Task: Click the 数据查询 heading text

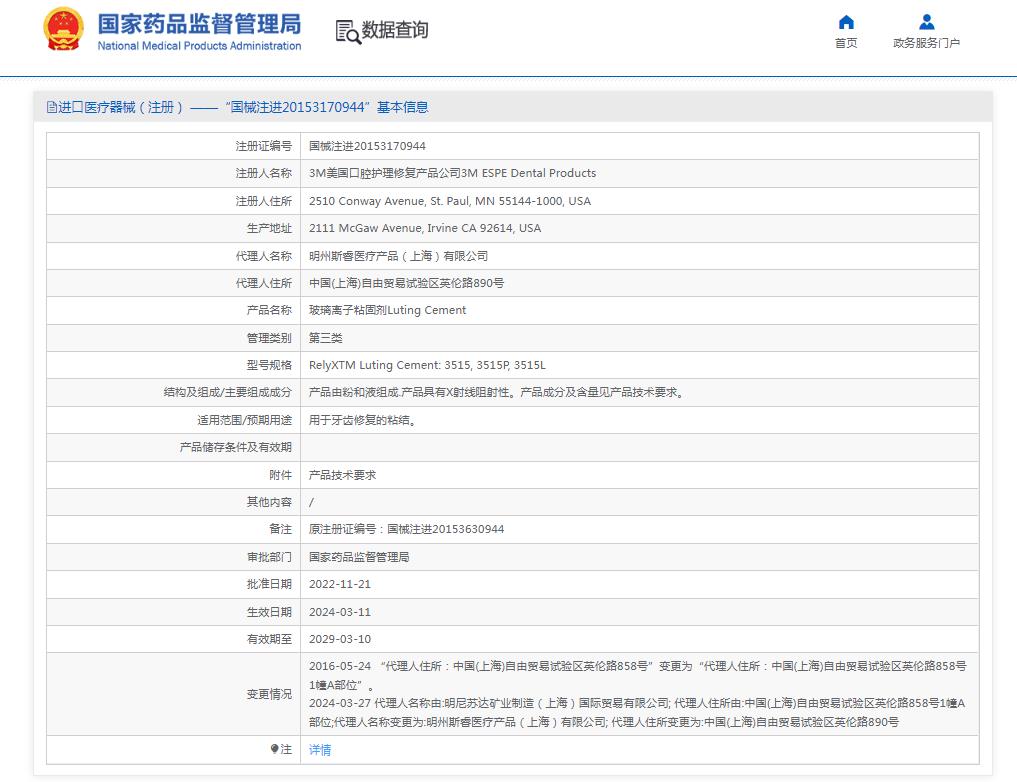Action: click(394, 30)
